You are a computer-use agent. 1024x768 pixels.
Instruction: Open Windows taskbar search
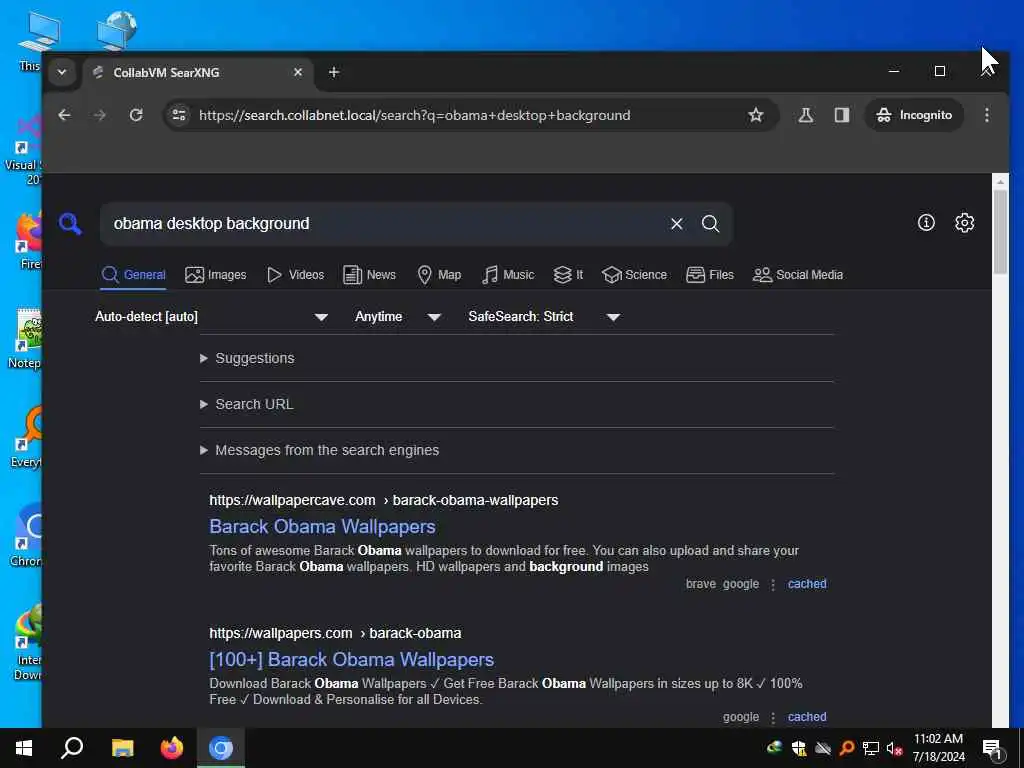[x=72, y=748]
